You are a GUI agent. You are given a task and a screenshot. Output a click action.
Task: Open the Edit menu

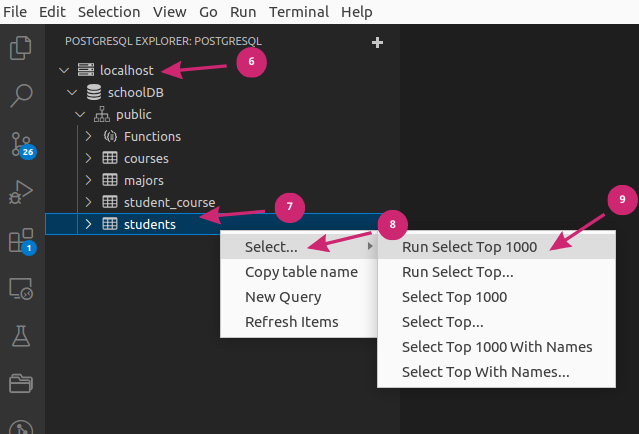click(52, 12)
